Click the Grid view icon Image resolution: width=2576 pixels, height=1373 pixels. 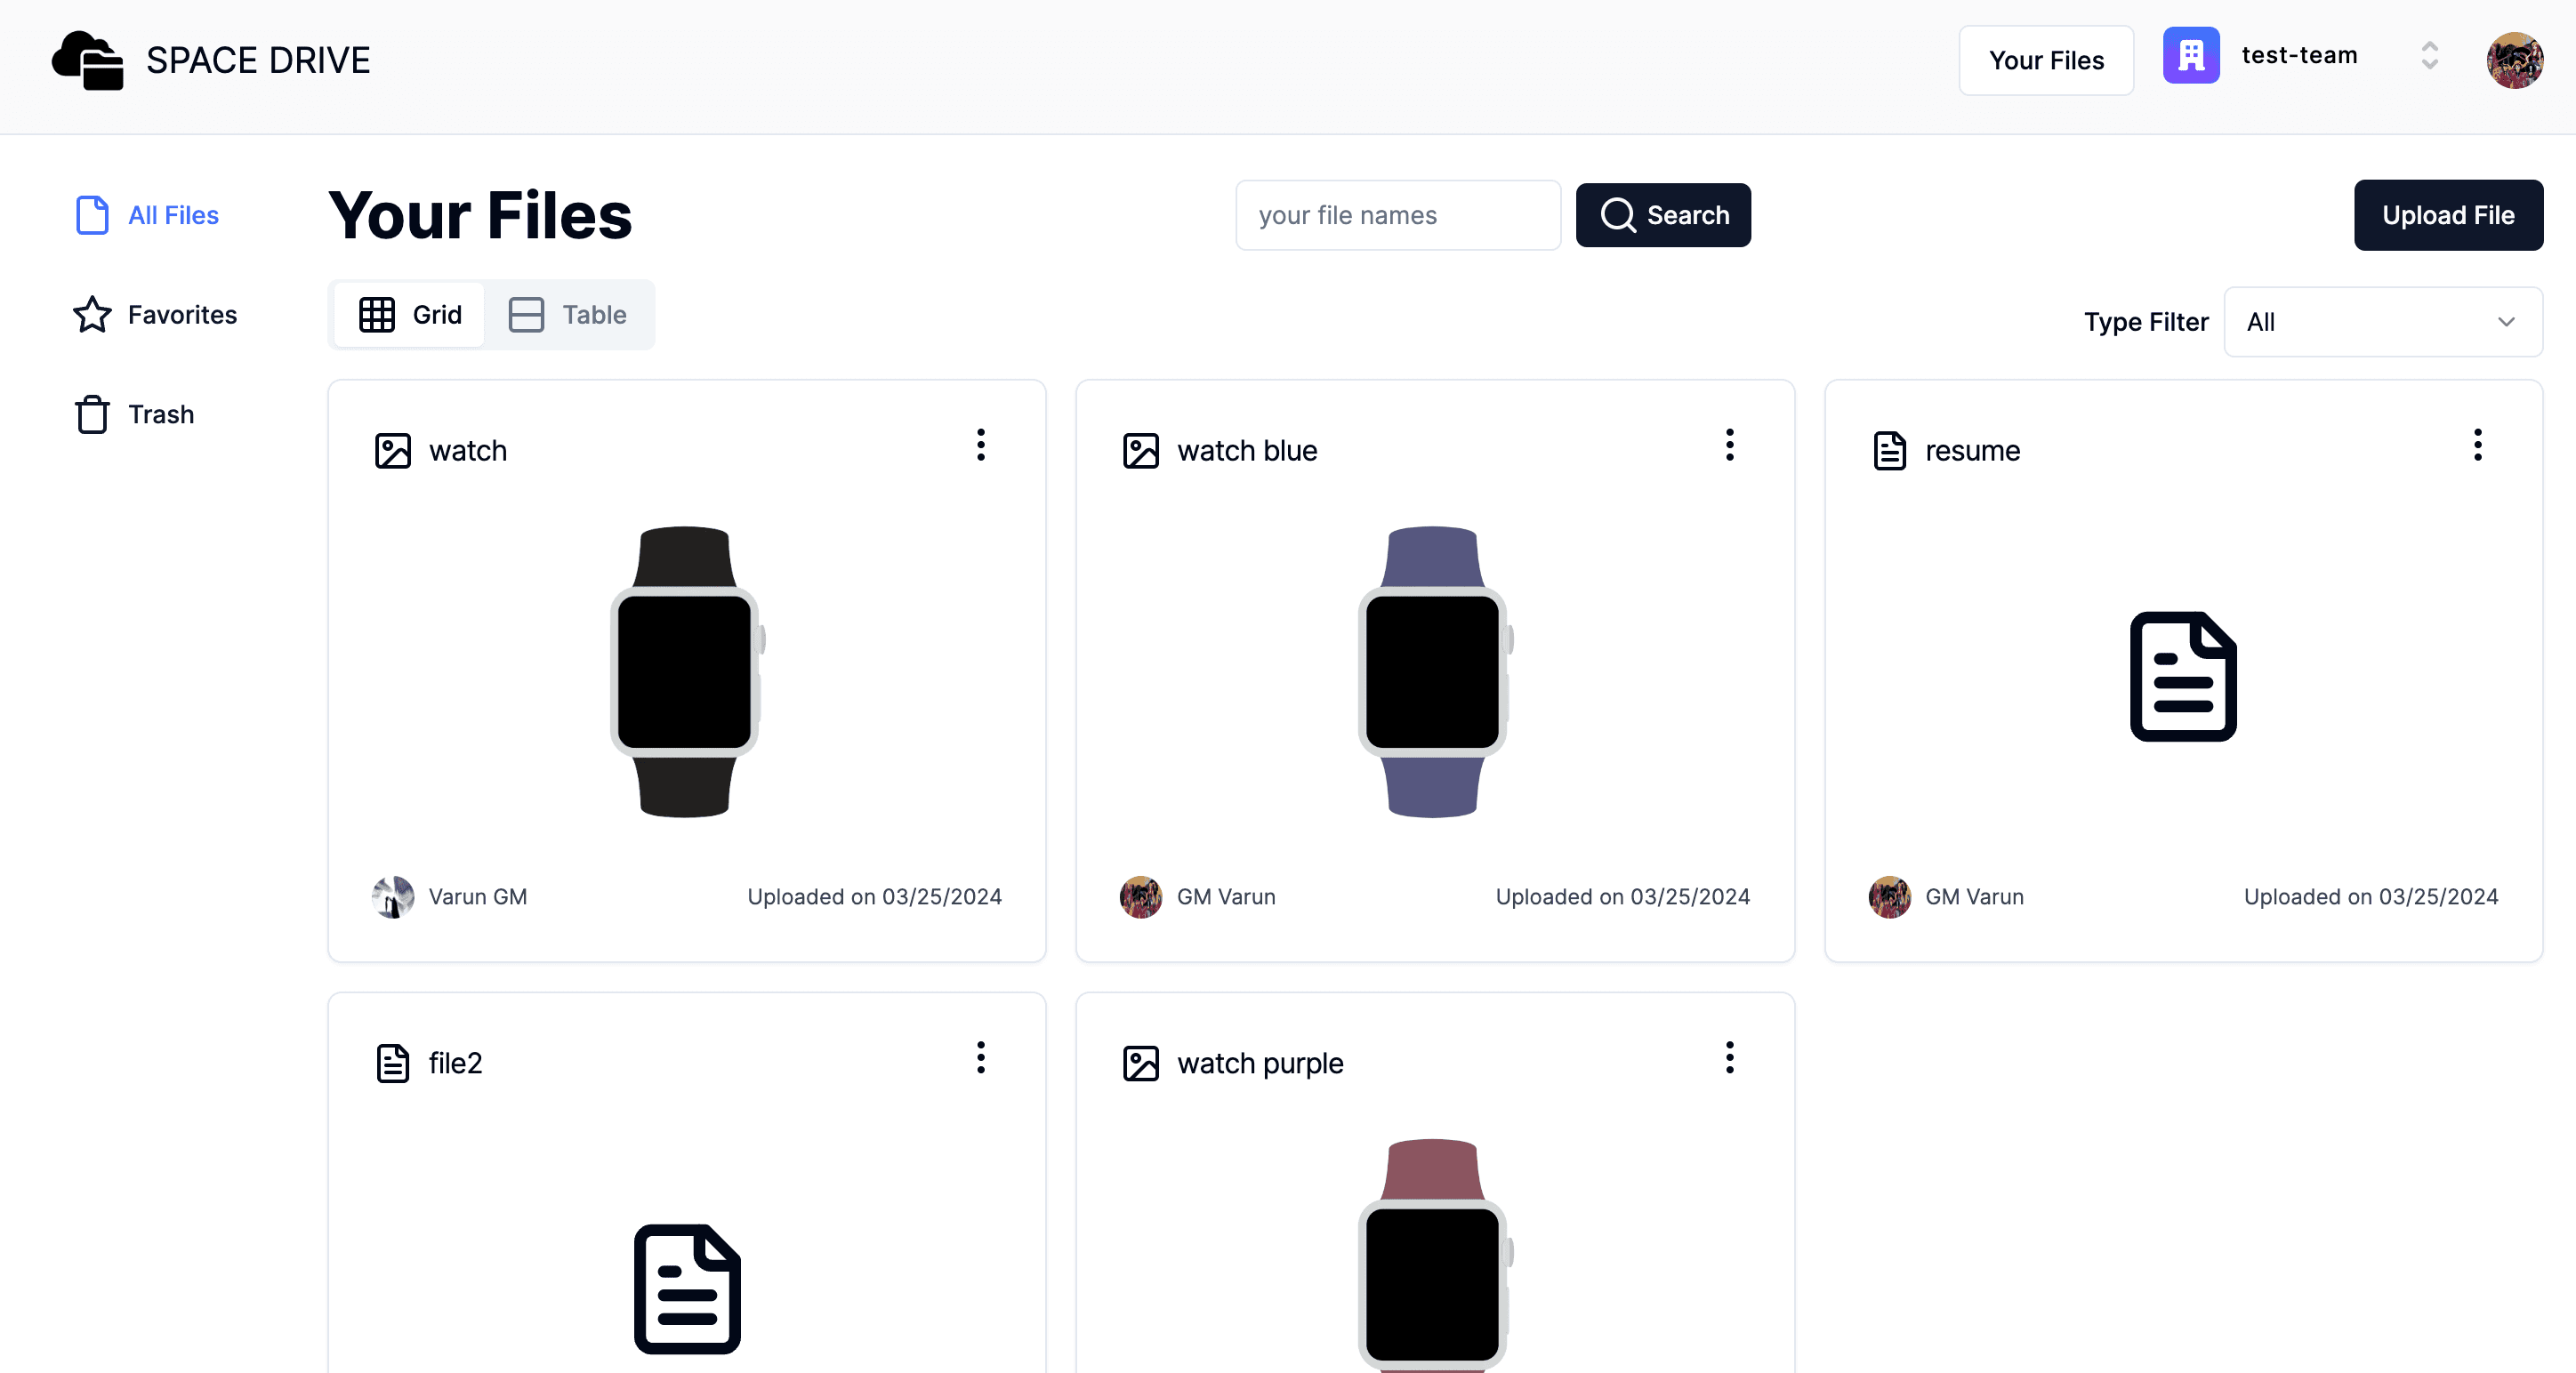(x=376, y=313)
